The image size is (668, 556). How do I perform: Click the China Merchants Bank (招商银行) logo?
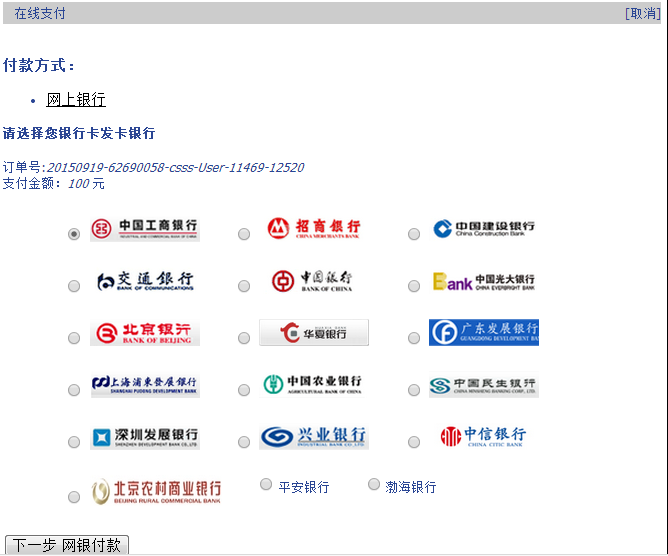coord(314,229)
